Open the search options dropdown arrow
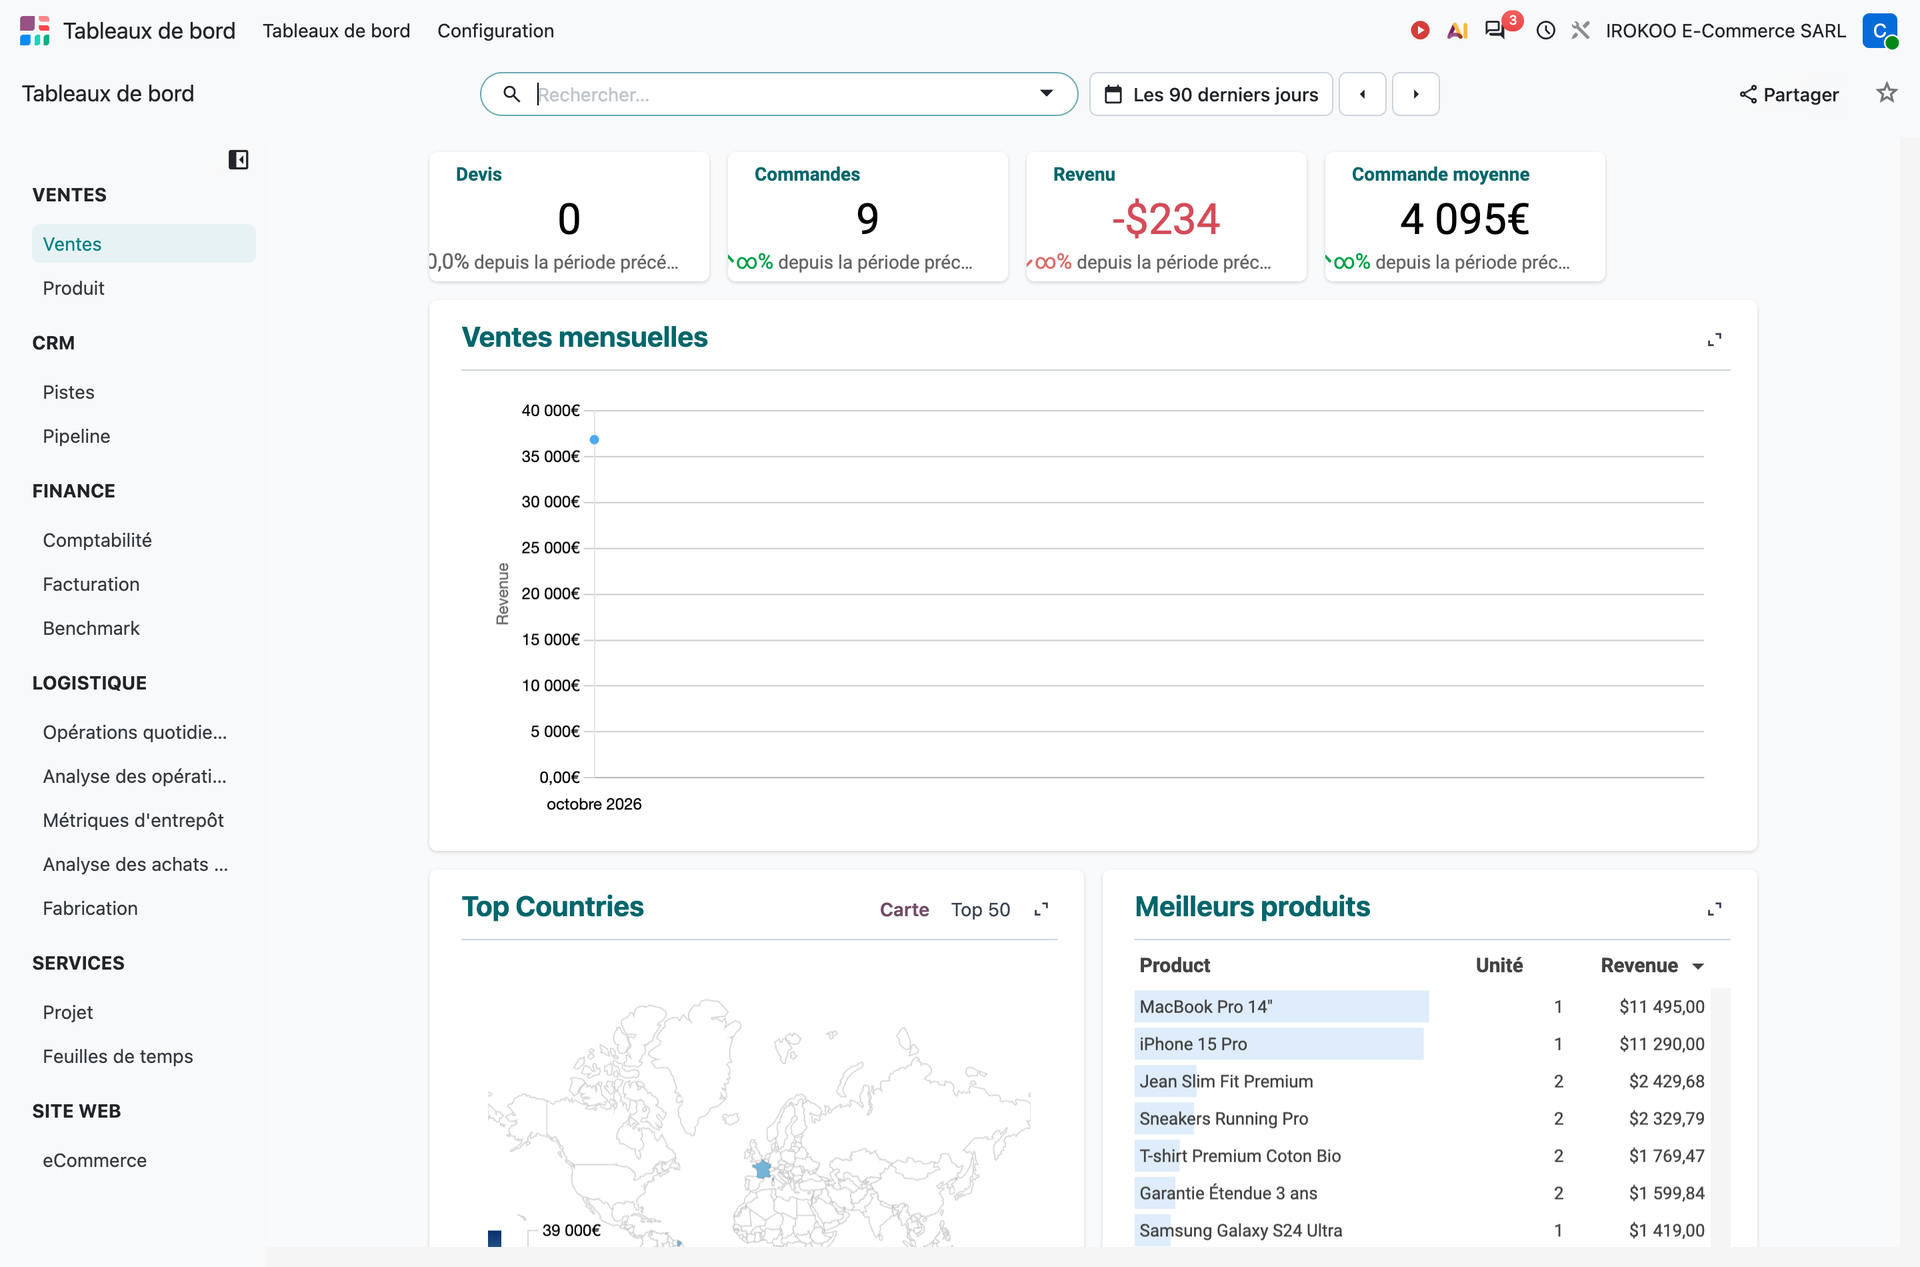The width and height of the screenshot is (1920, 1267). [x=1046, y=94]
